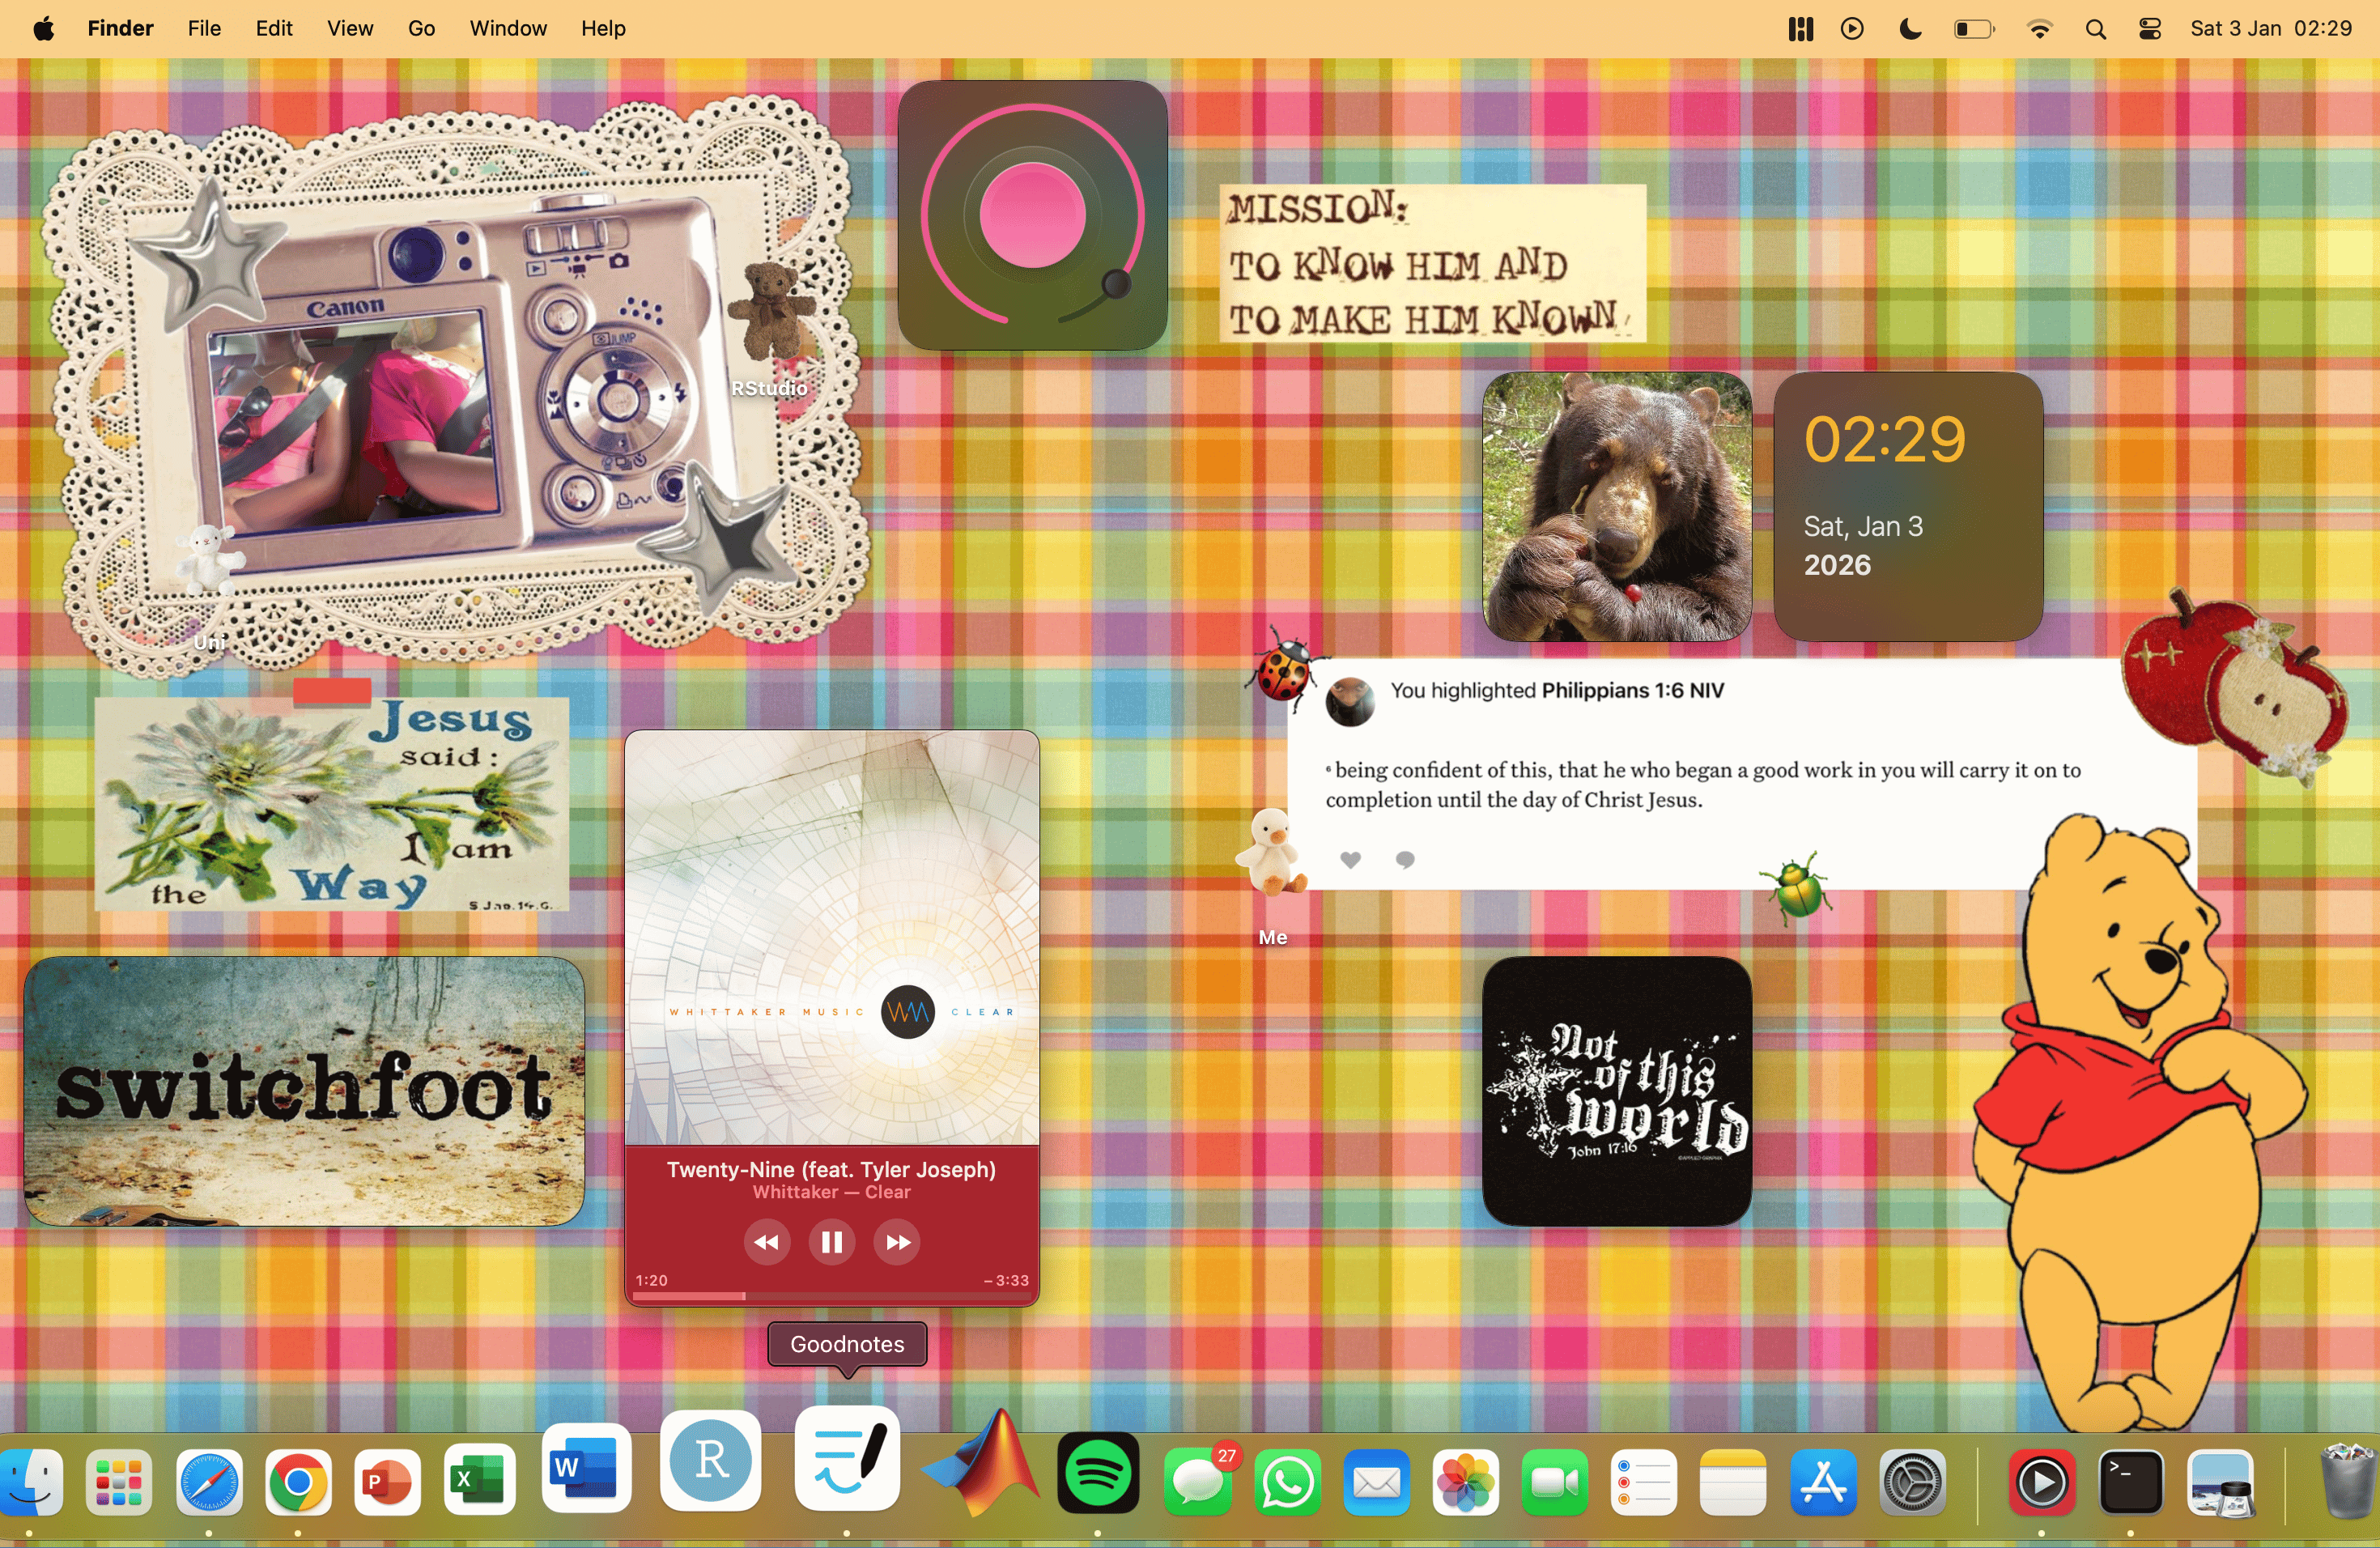Open Reminders from the Dock
Viewport: 2380px width, 1548px height.
coord(1643,1481)
